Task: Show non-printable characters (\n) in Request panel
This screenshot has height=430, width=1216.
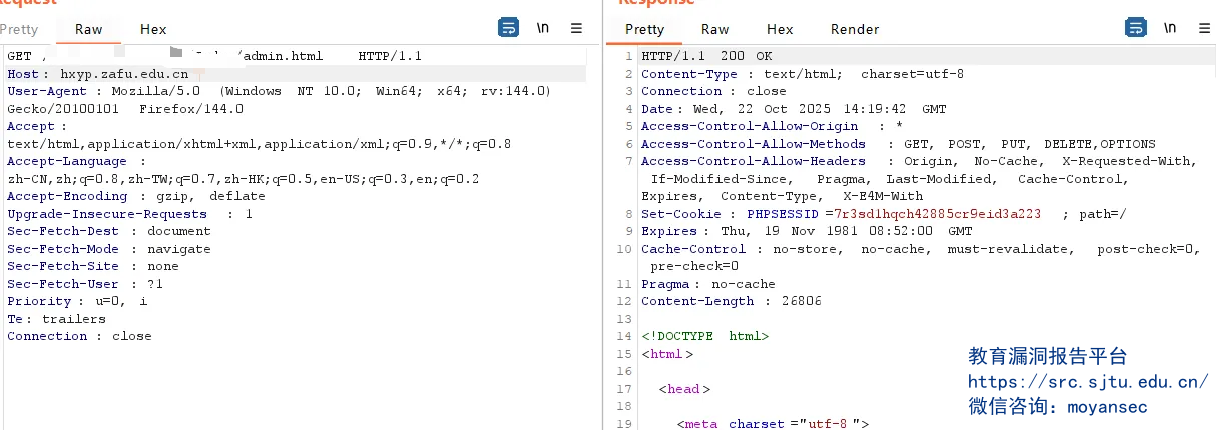Action: (x=543, y=28)
